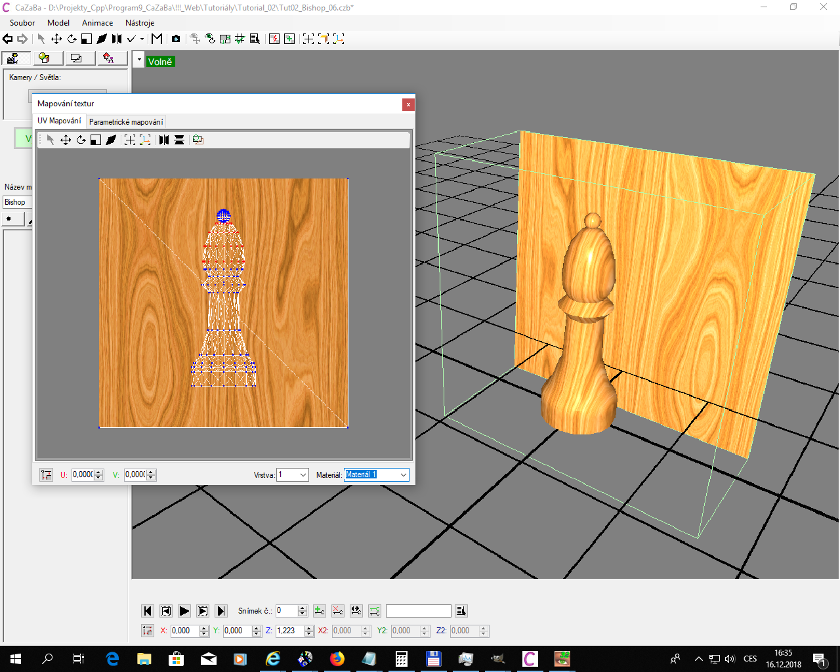840x672 pixels.
Task: Toggle the coordinate mode icon beside U field
Action: 46,475
